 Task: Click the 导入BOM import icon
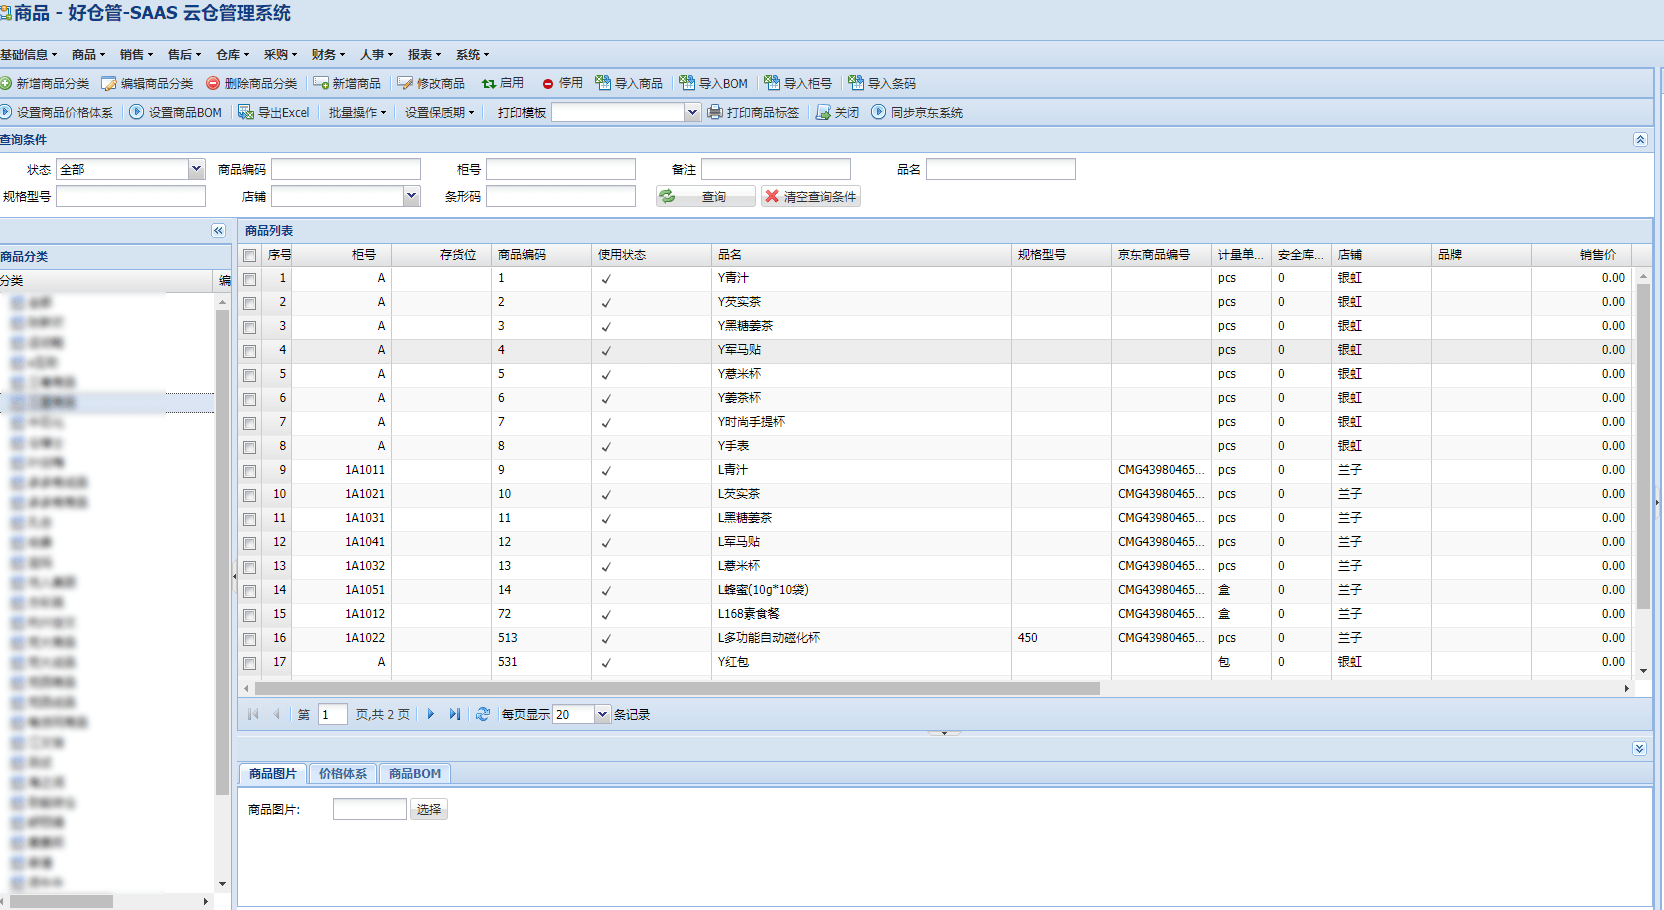687,84
